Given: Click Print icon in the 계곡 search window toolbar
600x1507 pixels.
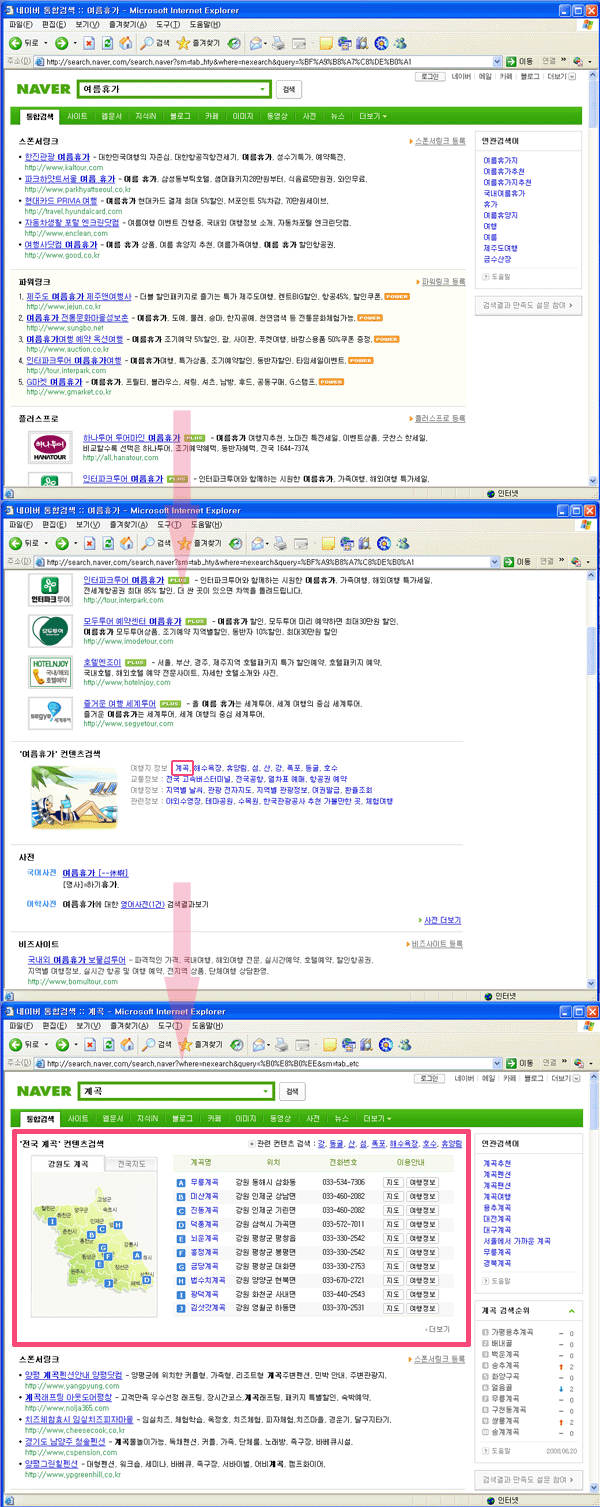Looking at the screenshot, I should click(281, 1044).
